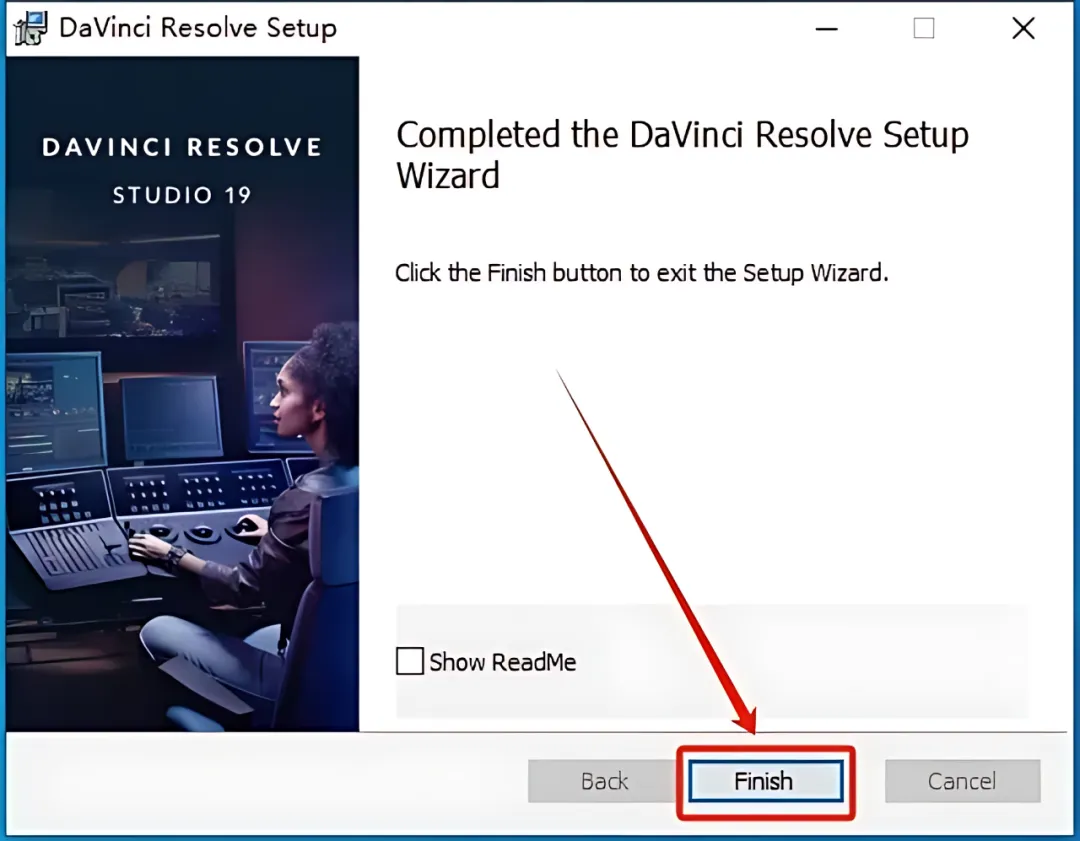Click the DaVinci Resolve Setup title text
This screenshot has height=841, width=1080.
pyautogui.click(x=198, y=28)
